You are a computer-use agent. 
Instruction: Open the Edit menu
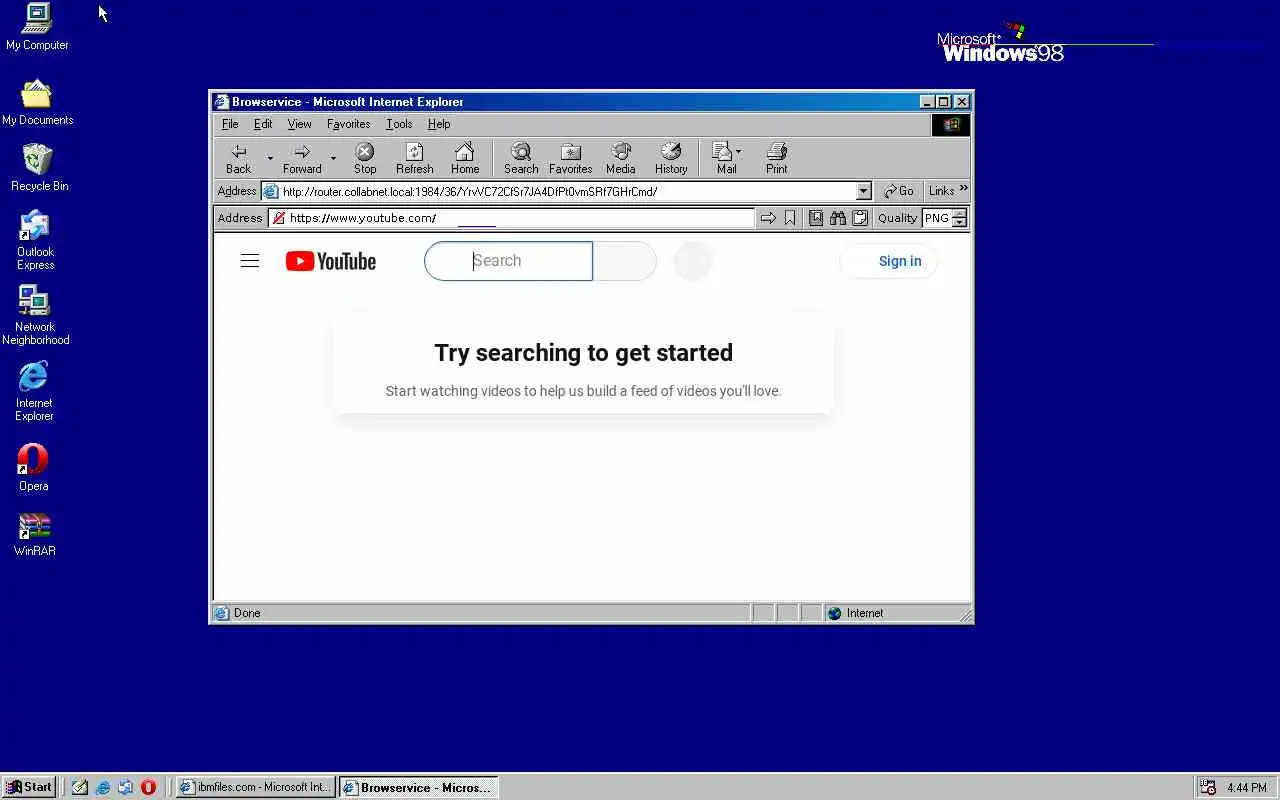click(x=263, y=124)
